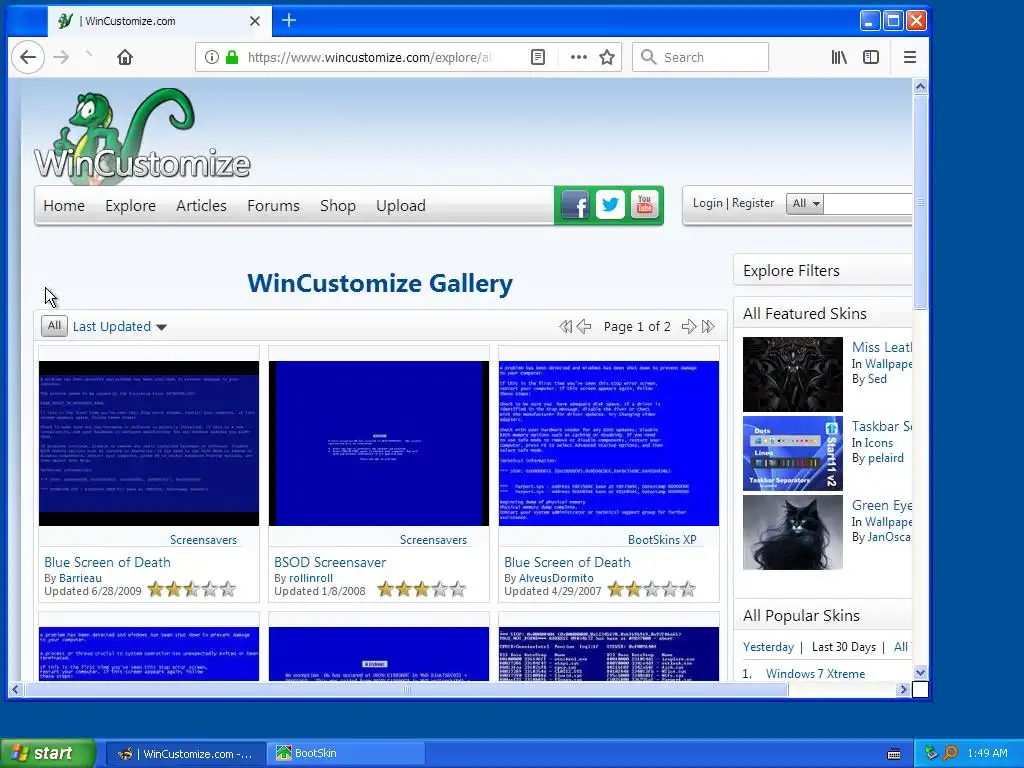The height and width of the screenshot is (768, 1024).
Task: Click the magnifier tray icon
Action: click(x=950, y=753)
